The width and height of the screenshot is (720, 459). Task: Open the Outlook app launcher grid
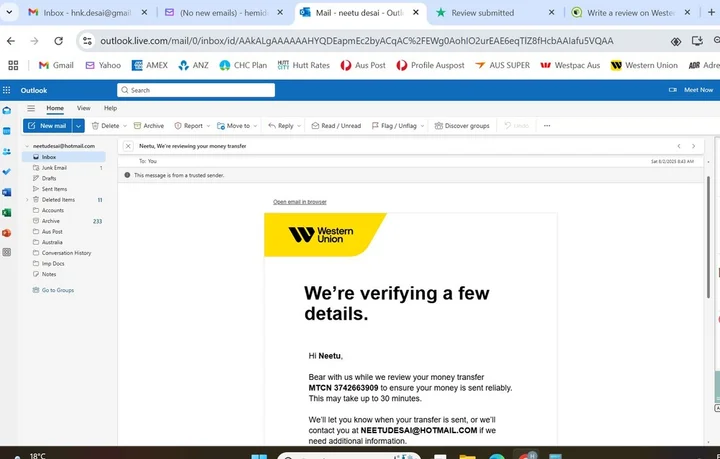point(8,90)
